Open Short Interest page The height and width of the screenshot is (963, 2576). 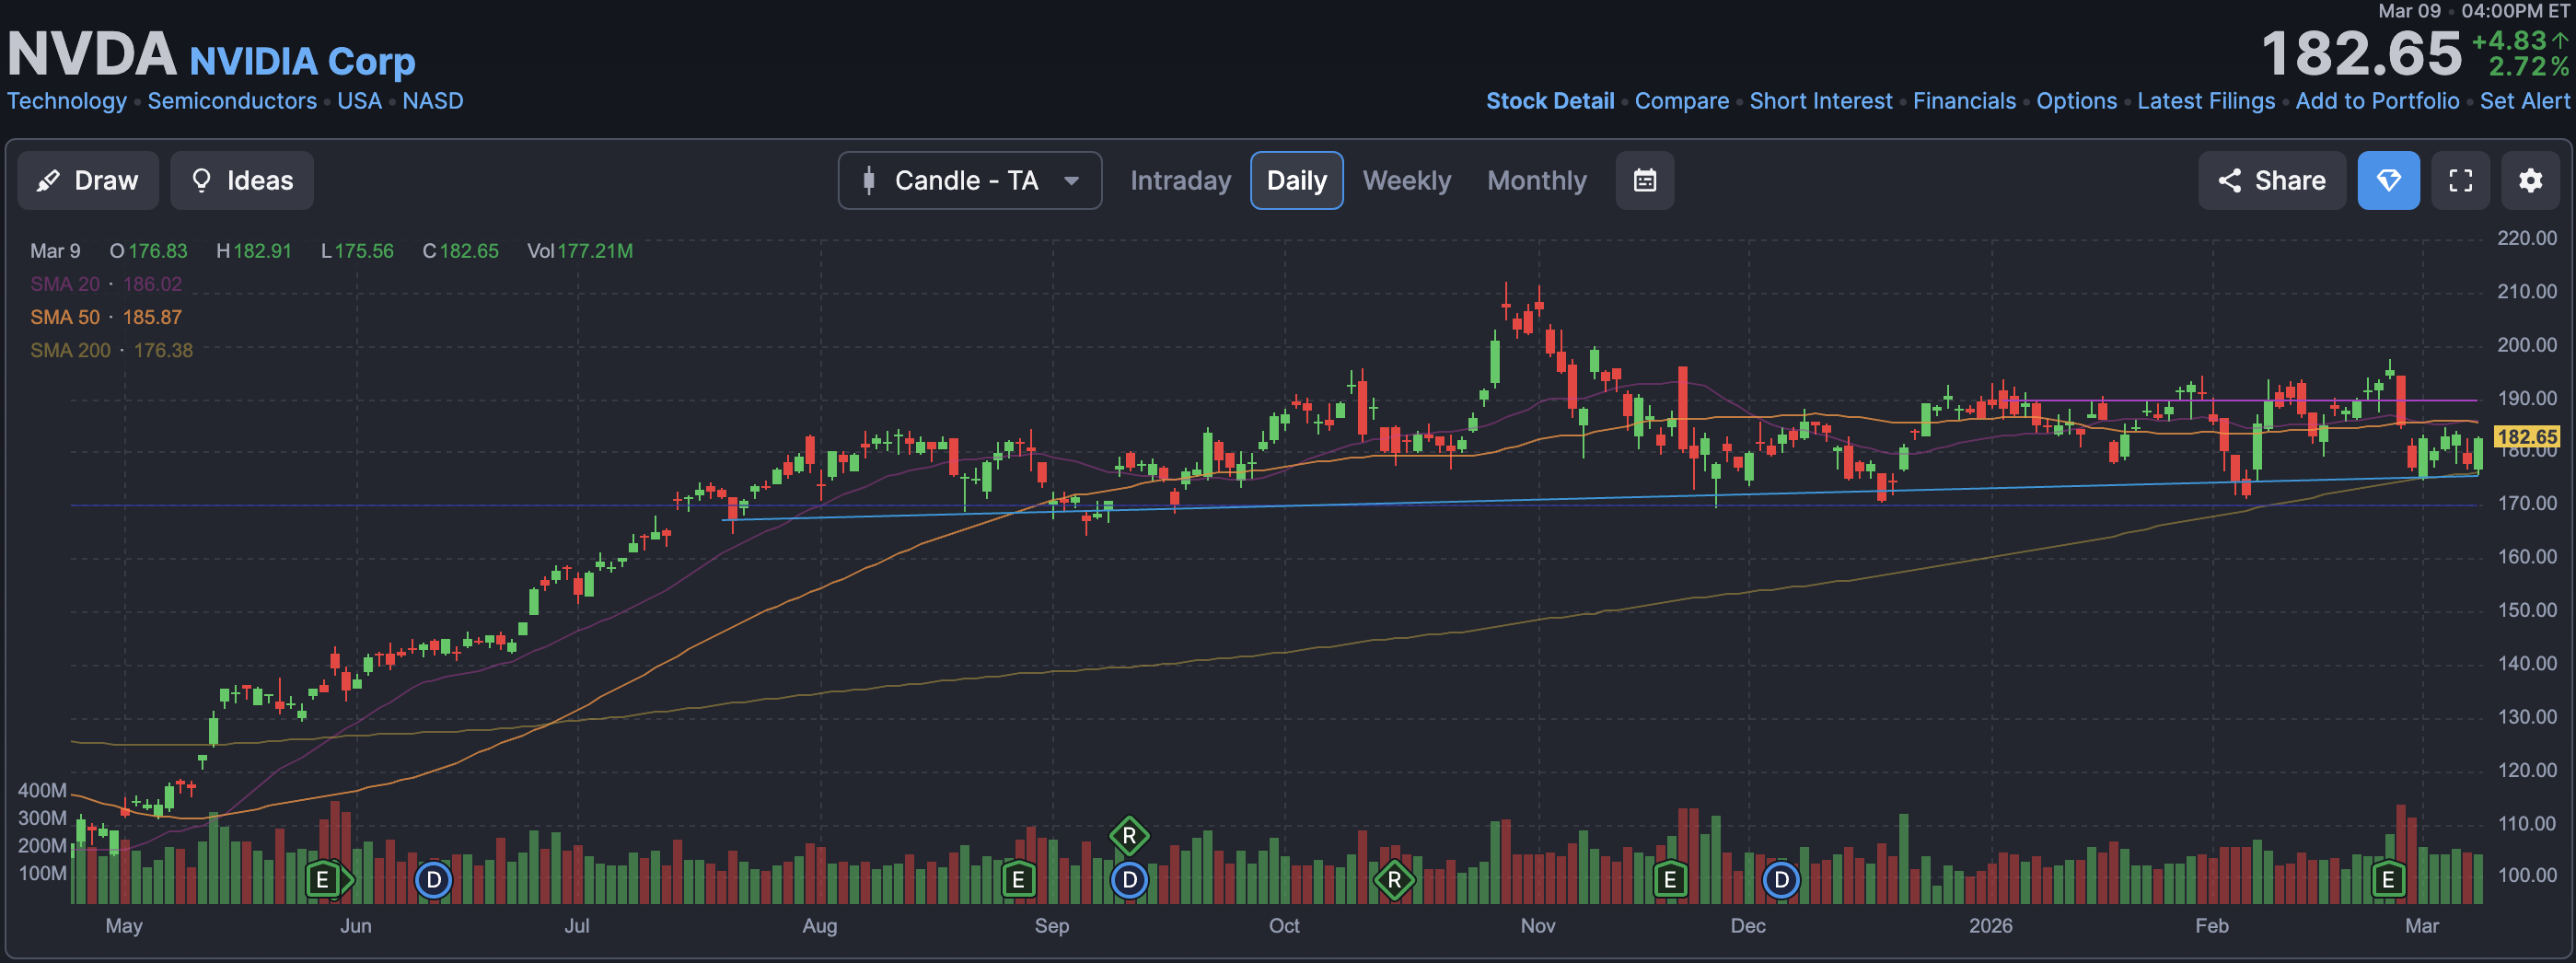coord(1821,101)
